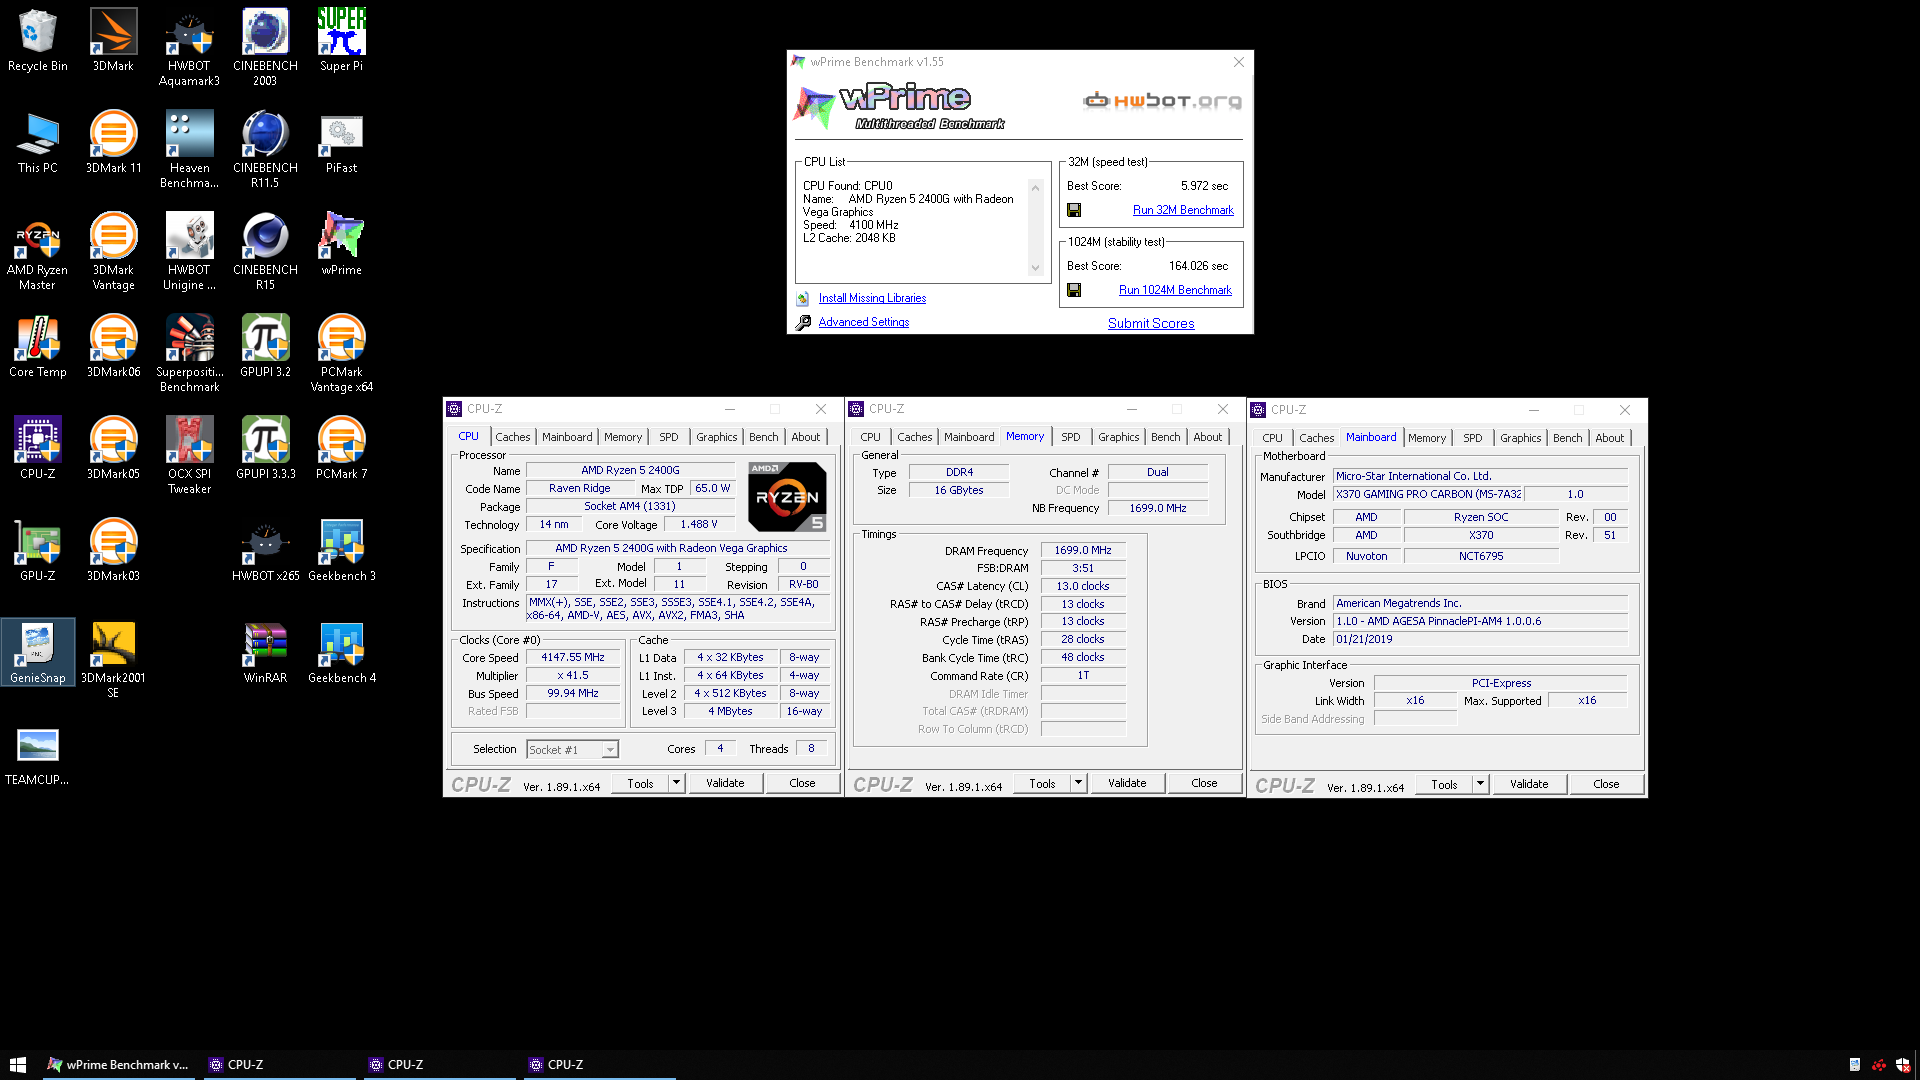
Task: Click scroll-down arrow in wPrime CPU list
Action: [1035, 268]
